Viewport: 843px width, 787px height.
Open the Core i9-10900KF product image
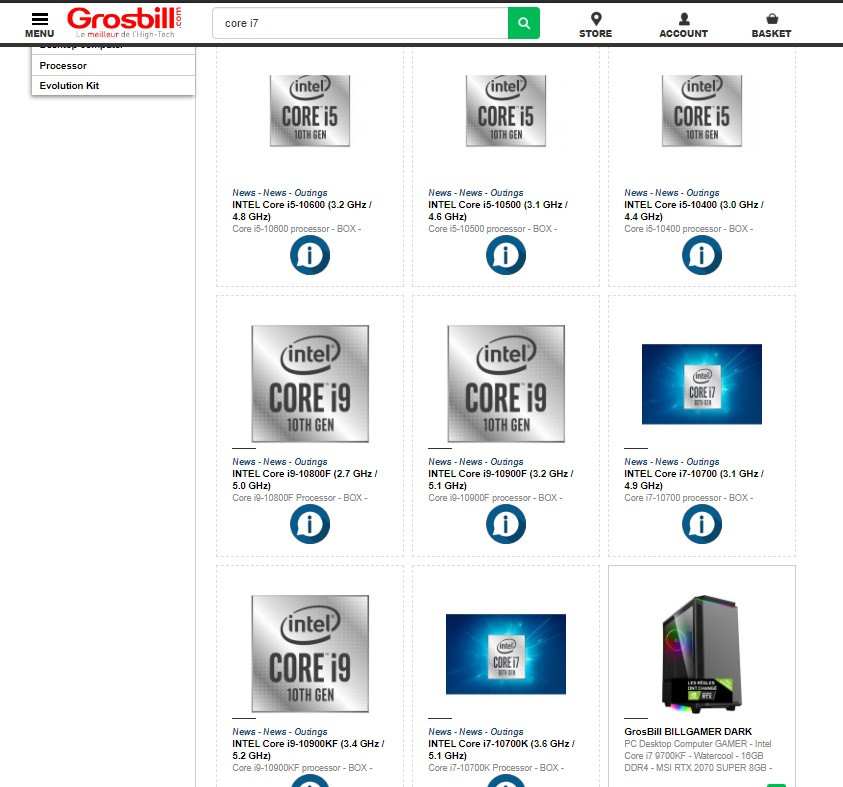(x=310, y=653)
